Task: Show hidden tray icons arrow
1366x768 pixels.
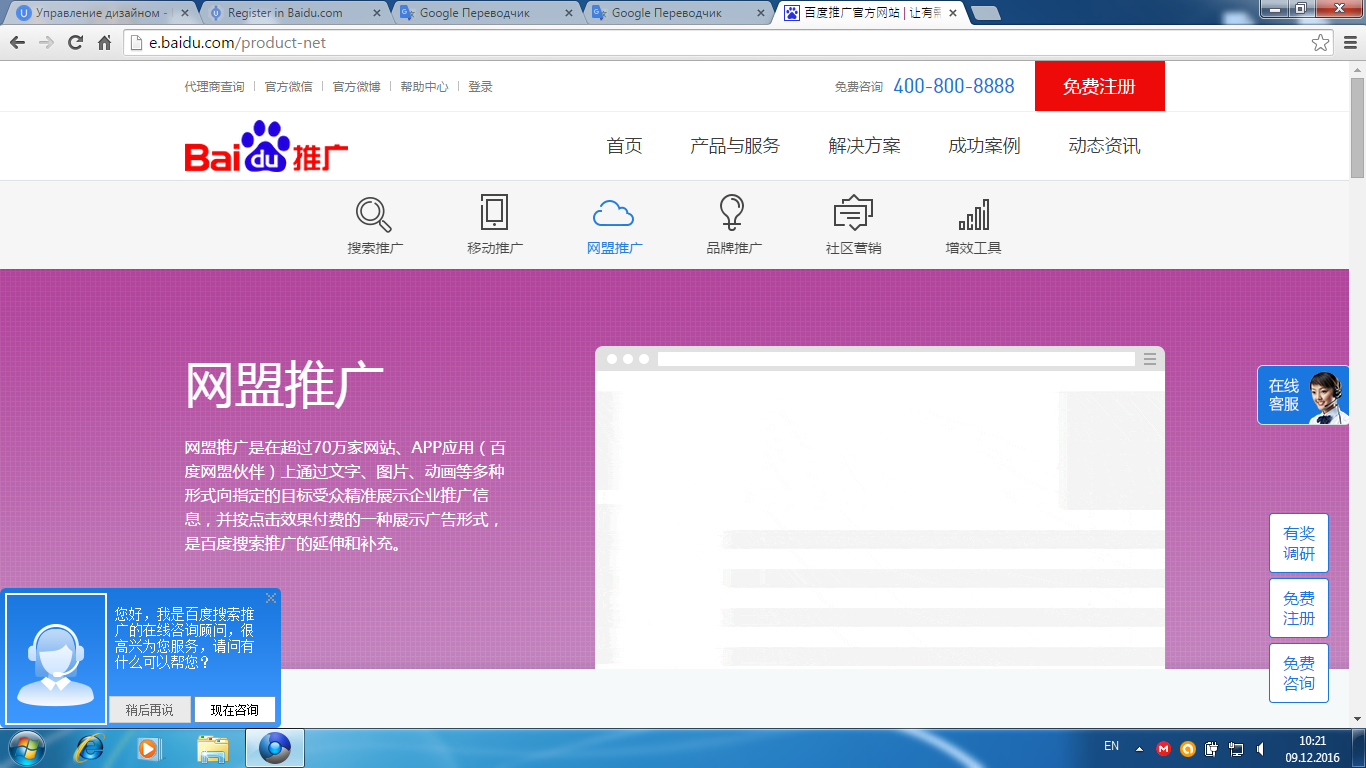Action: point(1139,748)
